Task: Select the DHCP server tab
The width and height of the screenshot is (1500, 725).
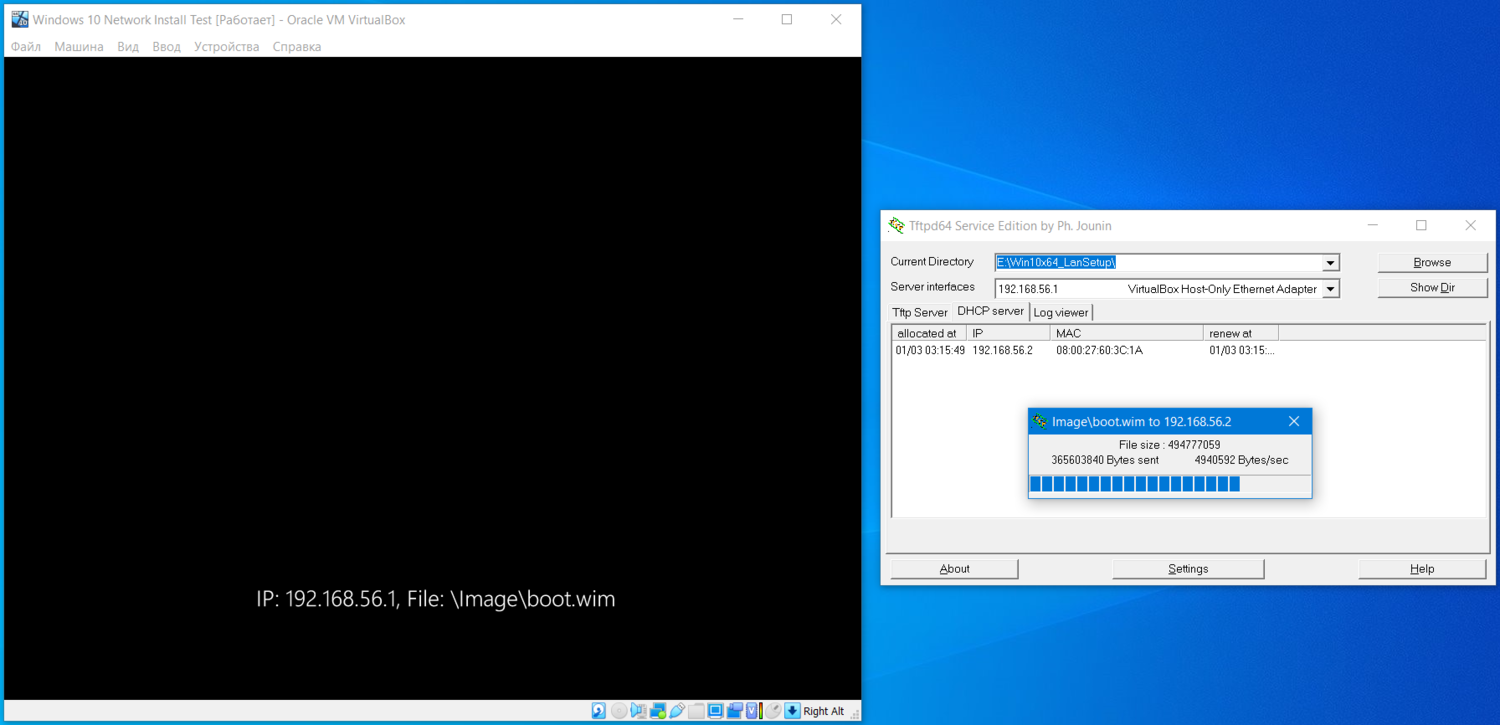Action: (990, 311)
